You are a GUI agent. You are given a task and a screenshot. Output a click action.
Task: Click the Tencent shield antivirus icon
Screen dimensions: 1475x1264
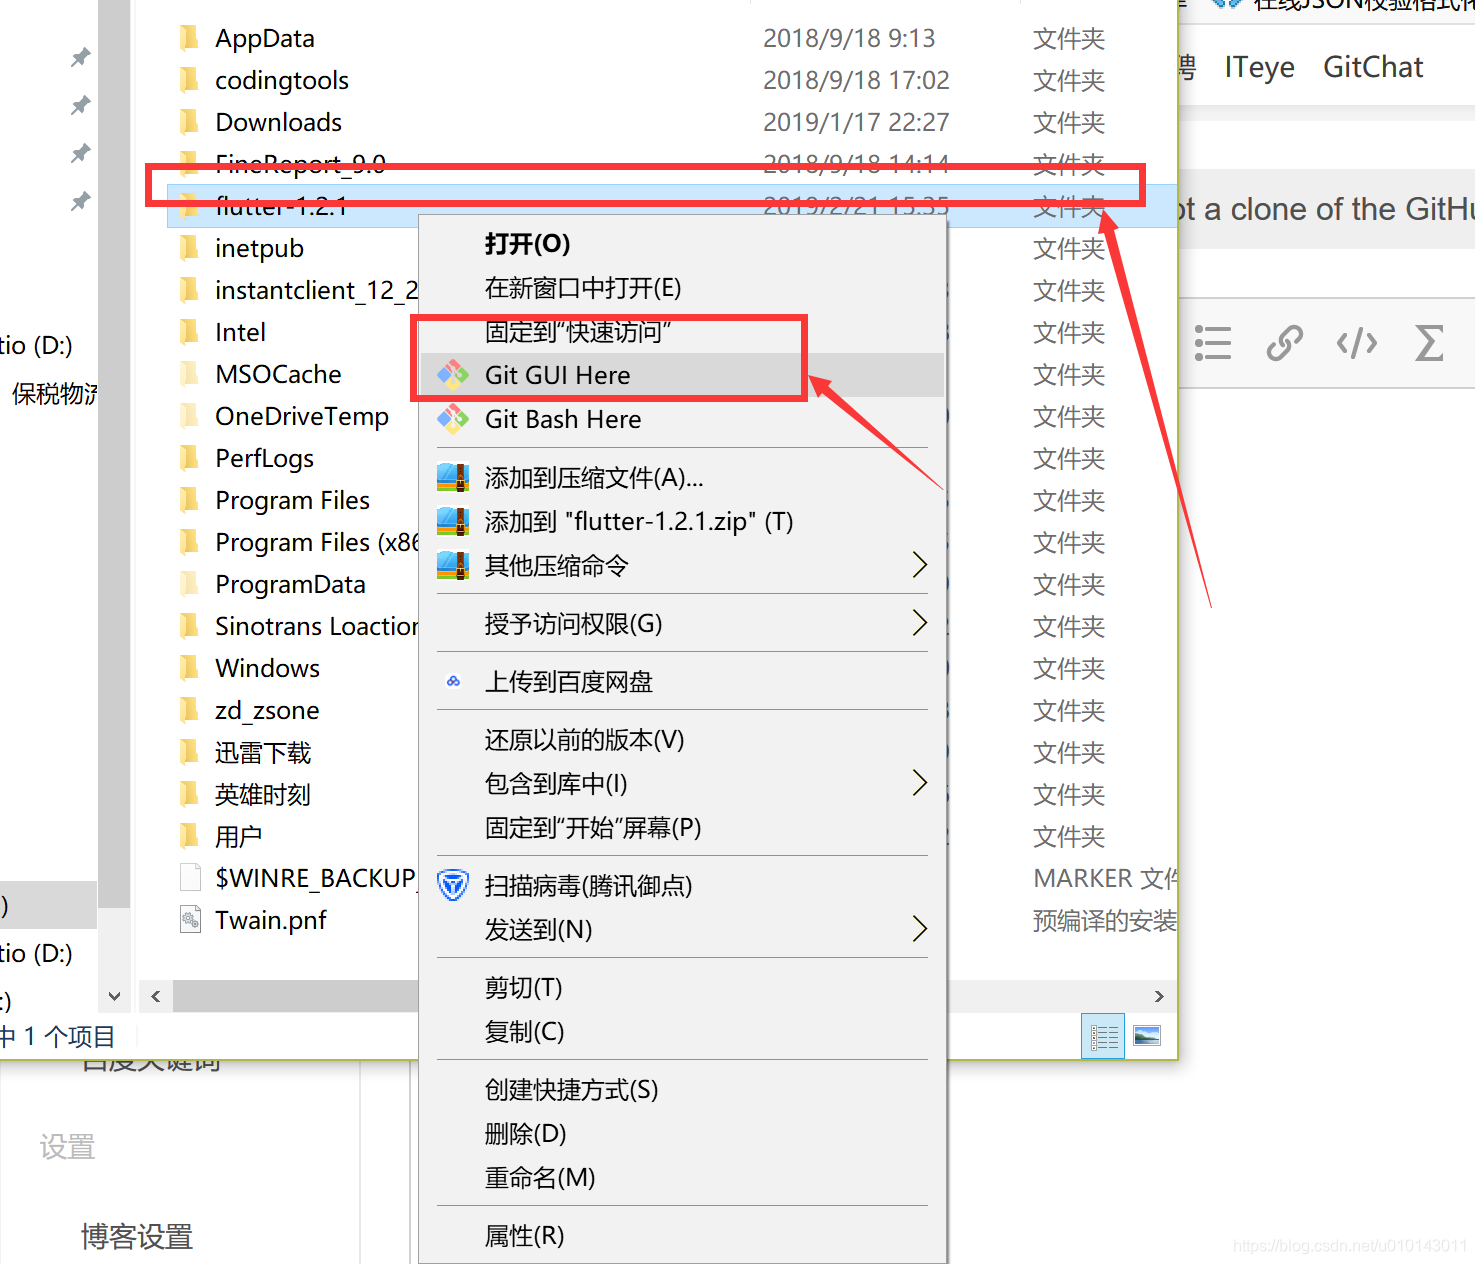(x=453, y=886)
